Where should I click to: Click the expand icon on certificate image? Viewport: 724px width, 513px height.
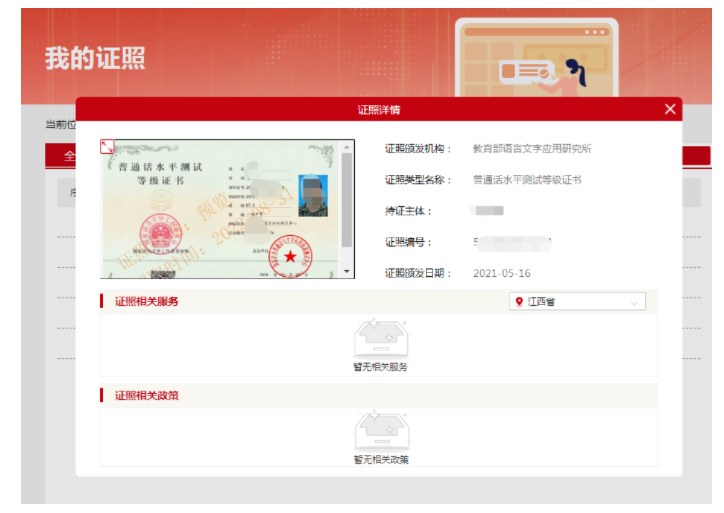click(107, 146)
